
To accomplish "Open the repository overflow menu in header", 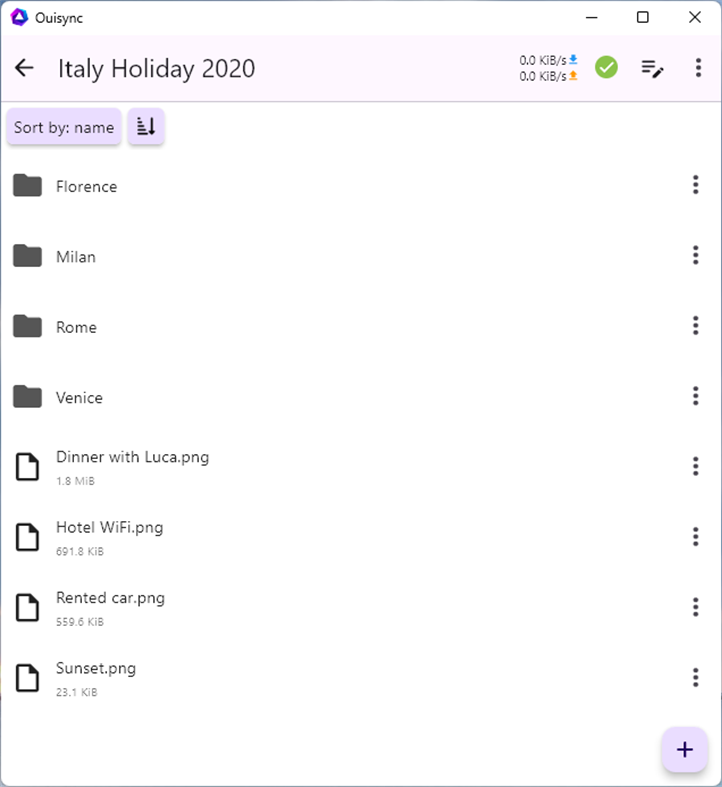I will click(x=697, y=68).
